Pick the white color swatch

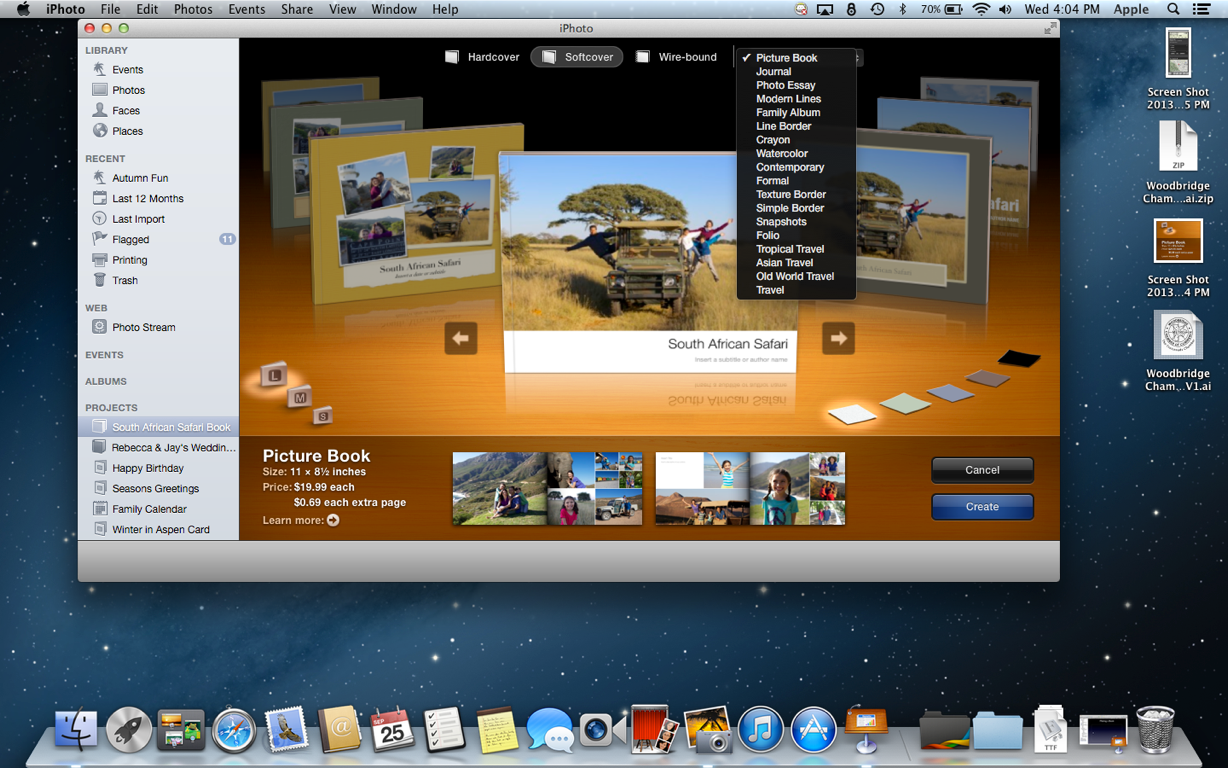[852, 414]
